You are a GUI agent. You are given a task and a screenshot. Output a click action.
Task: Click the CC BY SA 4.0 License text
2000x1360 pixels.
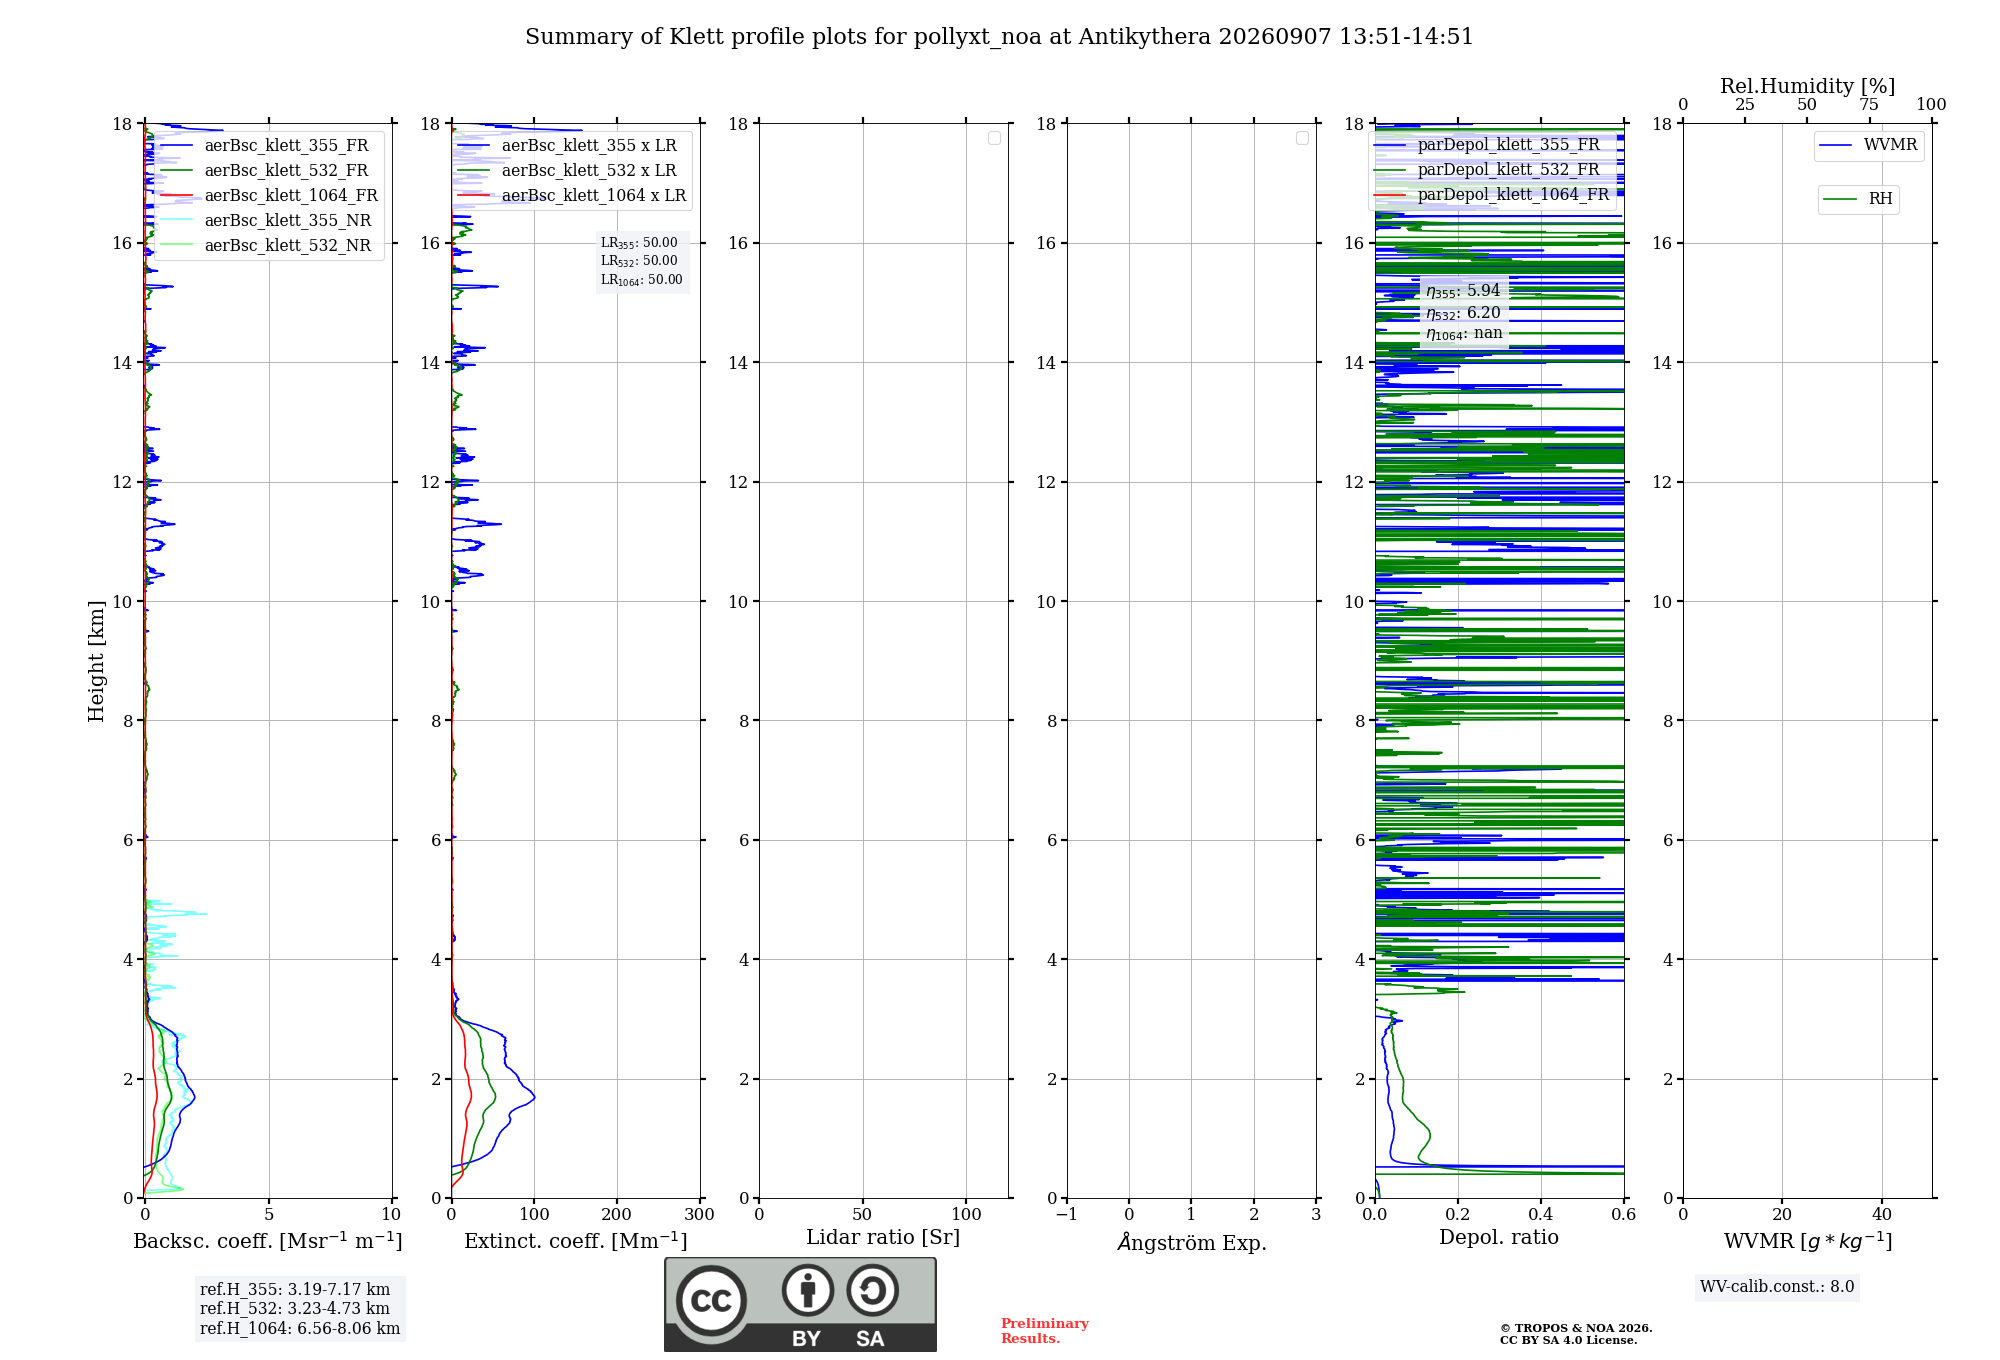[1568, 1340]
